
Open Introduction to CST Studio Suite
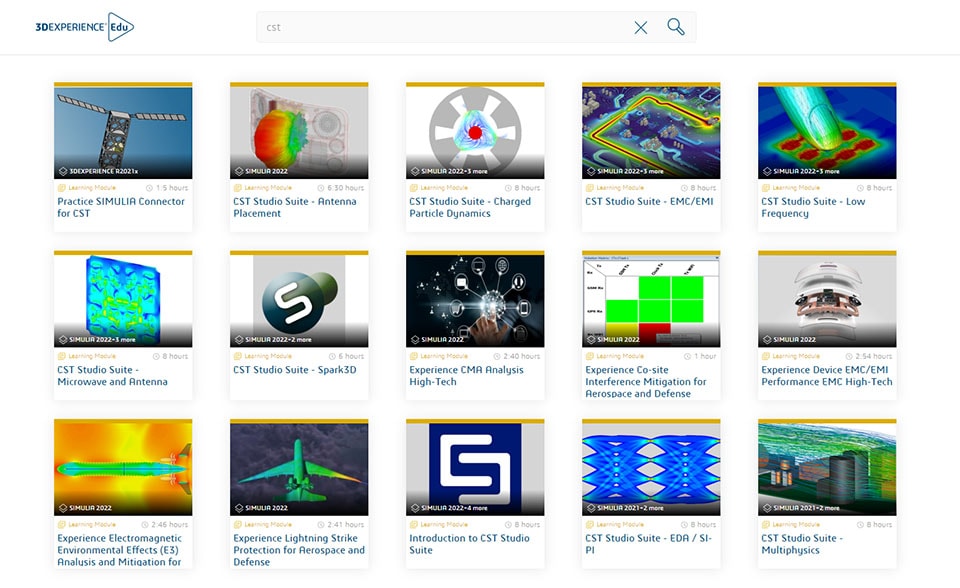pos(469,543)
